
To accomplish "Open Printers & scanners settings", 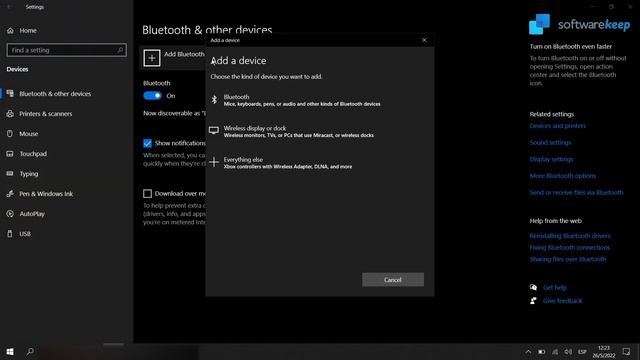I will (x=46, y=113).
